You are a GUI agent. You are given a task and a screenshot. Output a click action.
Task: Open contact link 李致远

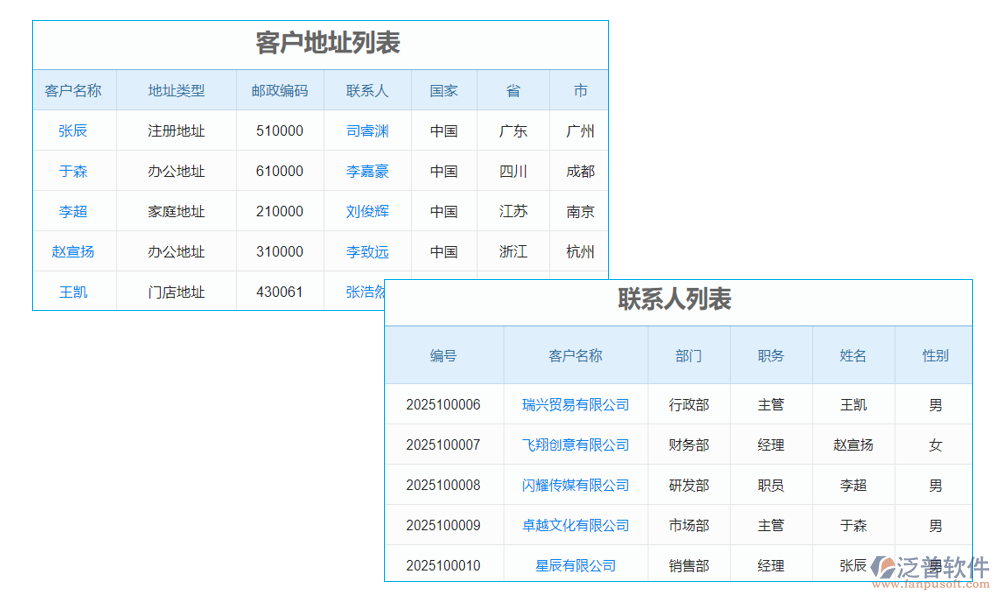pyautogui.click(x=367, y=251)
